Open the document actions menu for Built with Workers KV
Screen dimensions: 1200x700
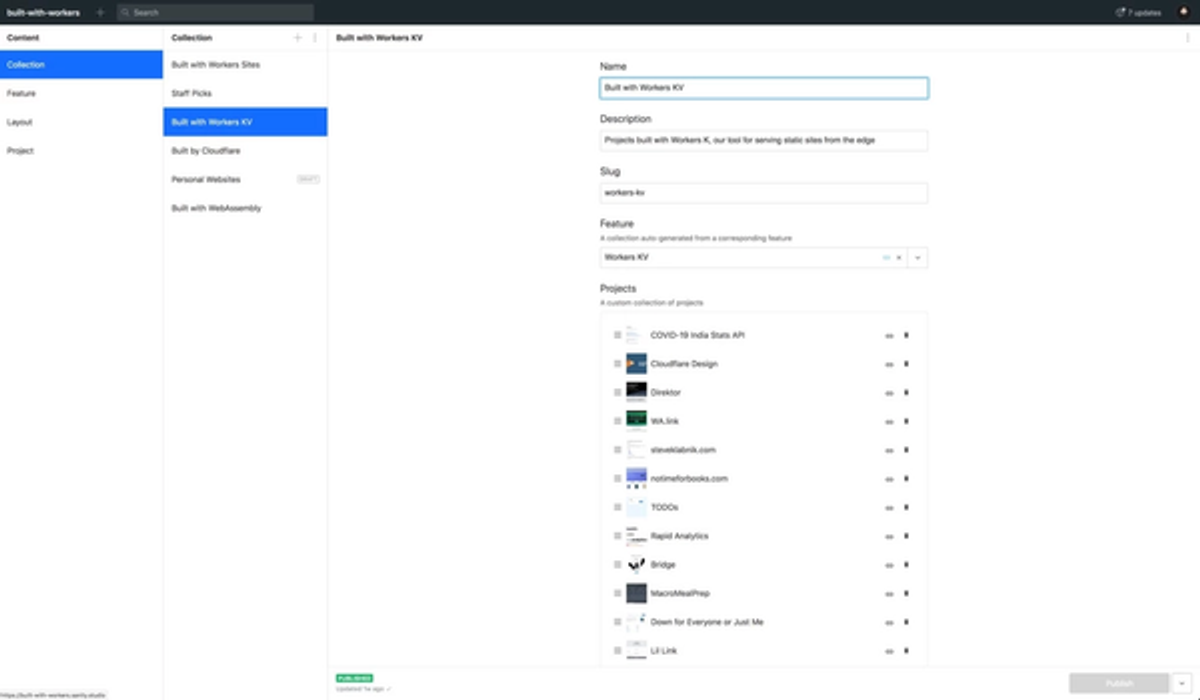(x=1188, y=36)
